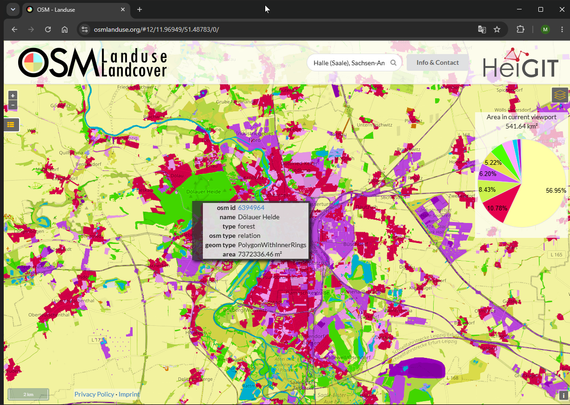
Task: Click the 541.64 km² viewport area text
Action: tap(521, 126)
